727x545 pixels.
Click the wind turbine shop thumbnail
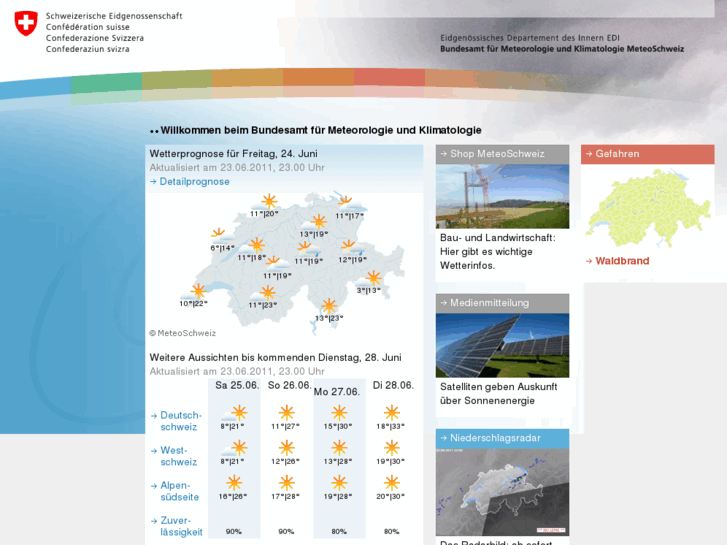[502, 196]
